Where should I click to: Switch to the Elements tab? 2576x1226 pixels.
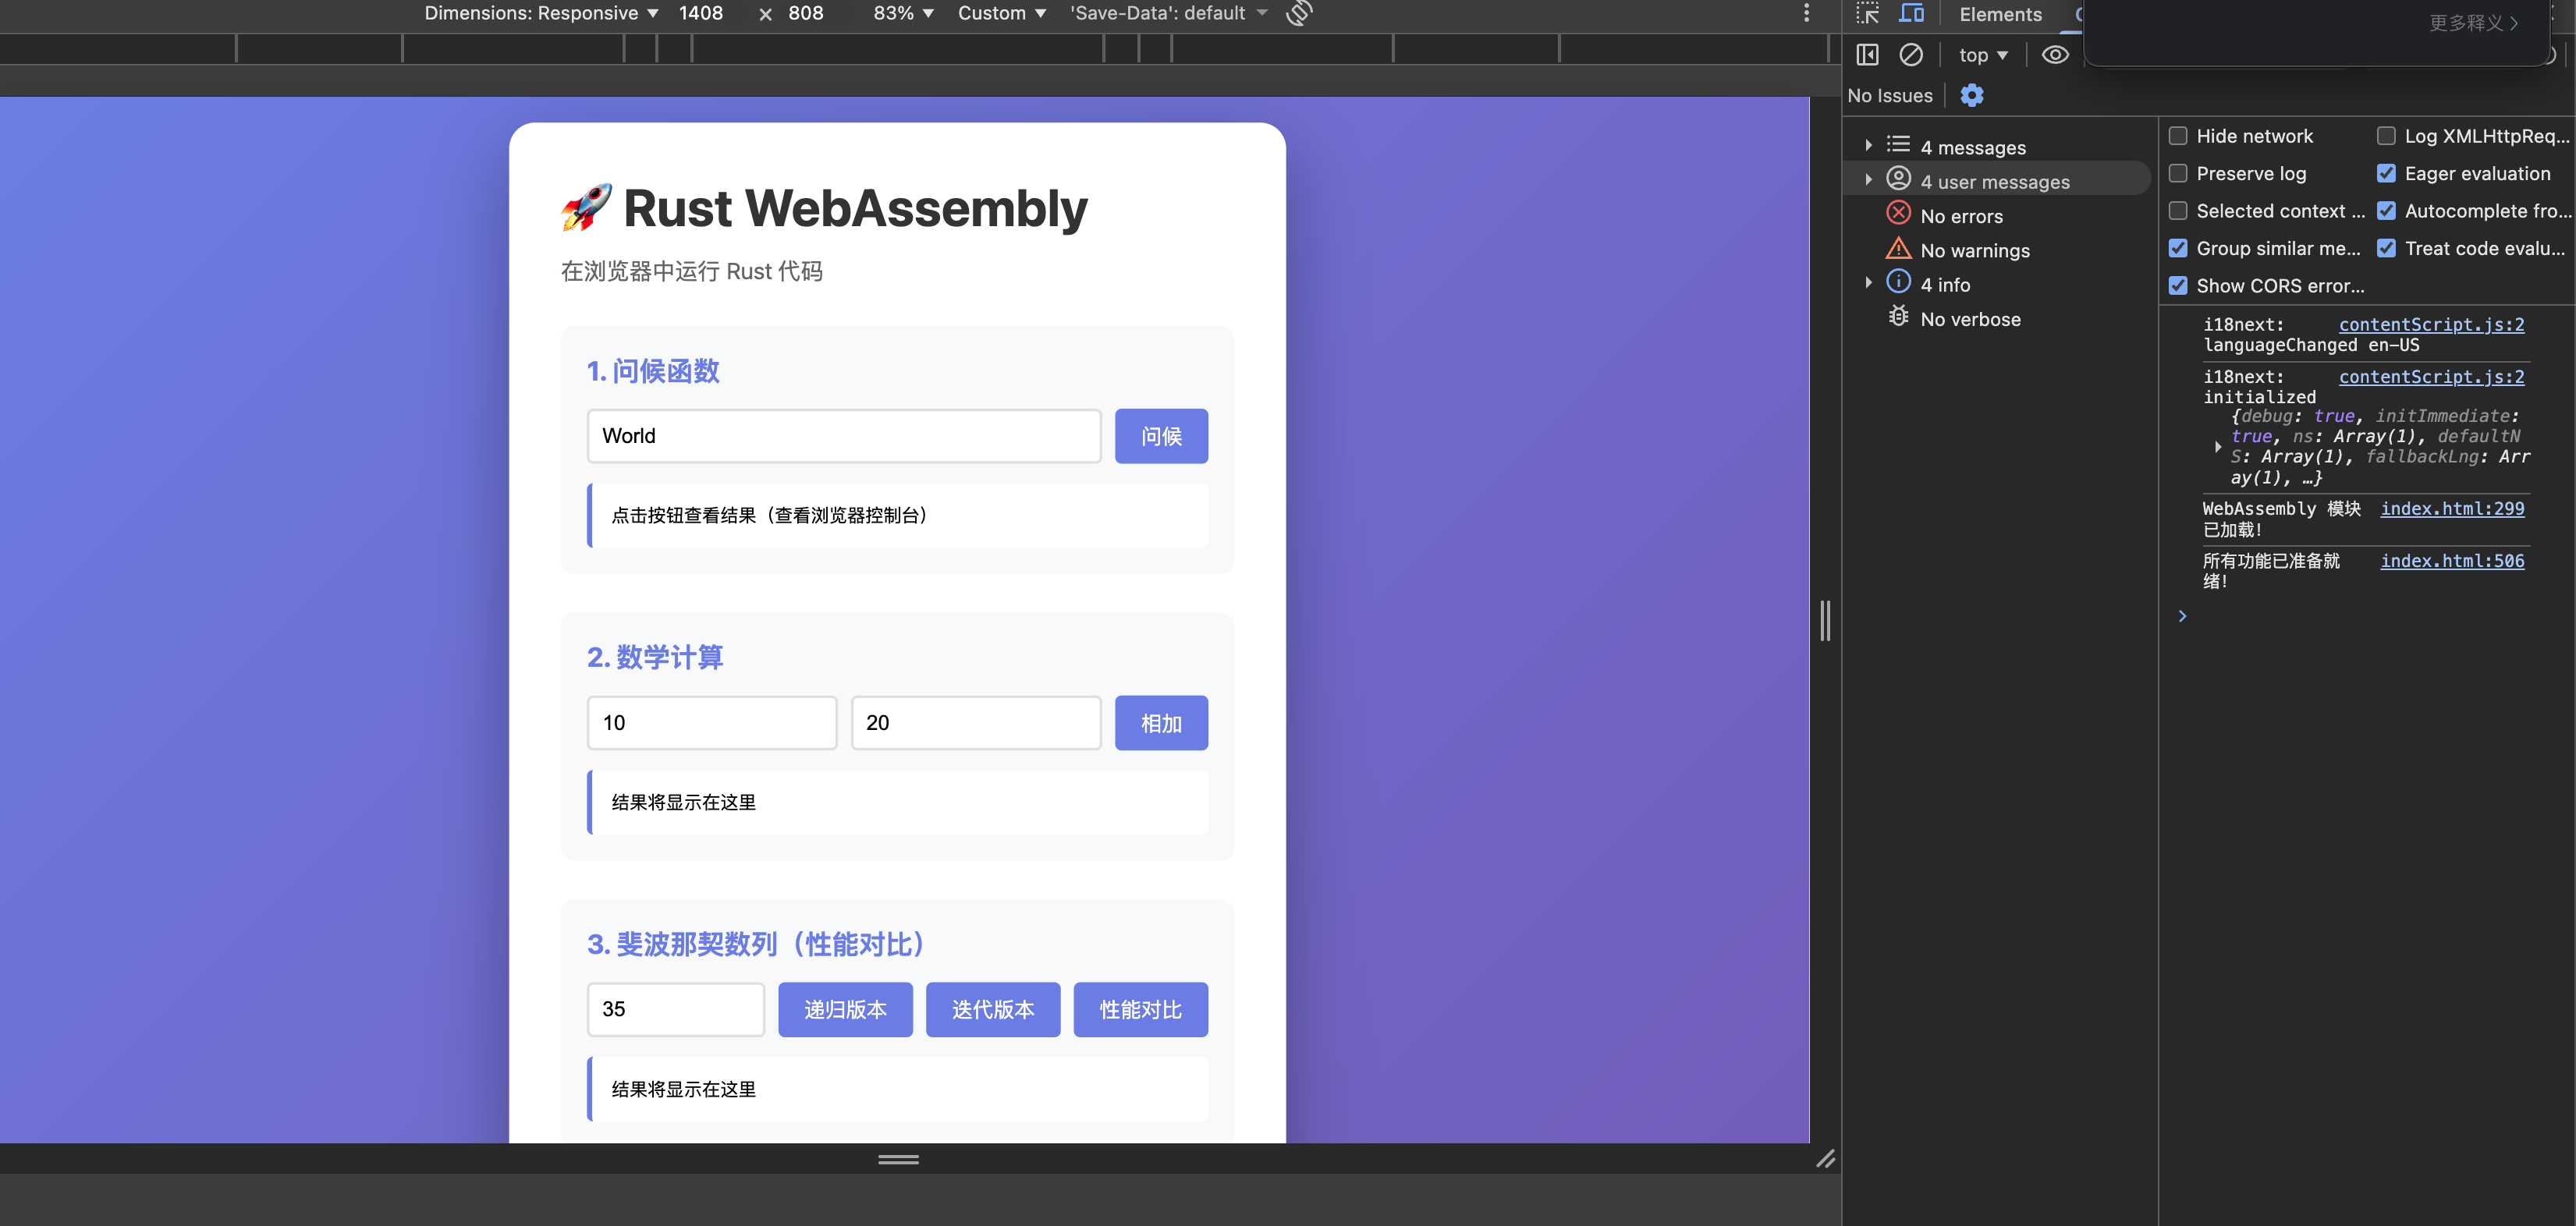[x=2000, y=14]
